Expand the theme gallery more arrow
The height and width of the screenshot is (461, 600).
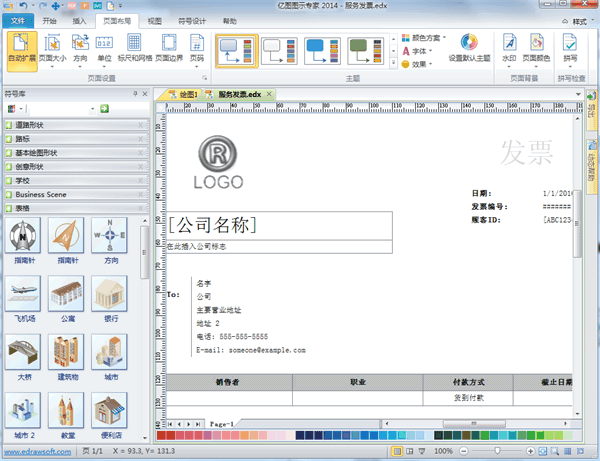coord(393,64)
